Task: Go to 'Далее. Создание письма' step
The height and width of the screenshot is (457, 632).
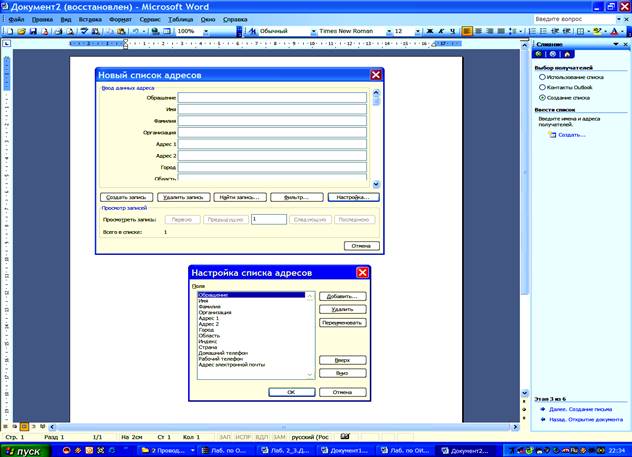Action: tap(580, 409)
